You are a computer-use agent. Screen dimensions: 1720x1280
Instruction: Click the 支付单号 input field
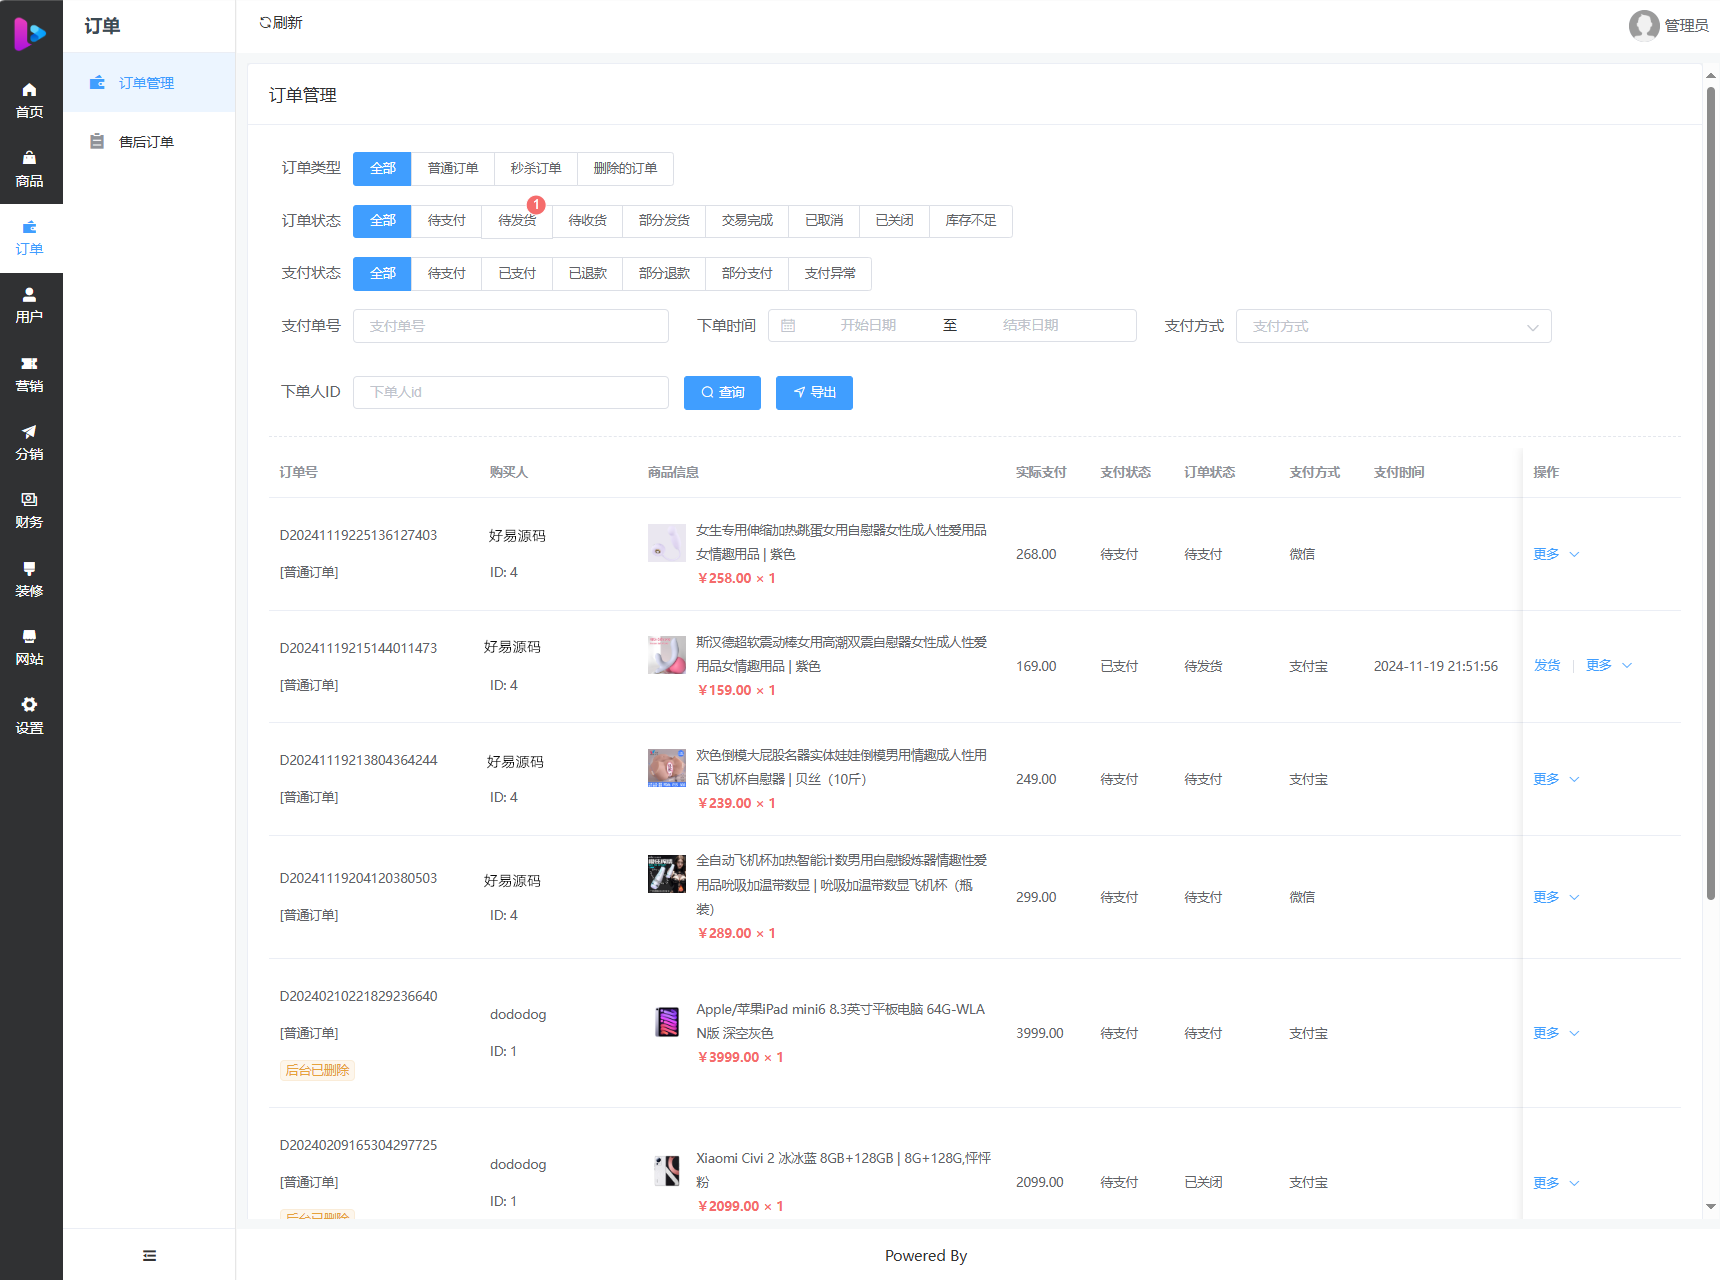click(510, 325)
